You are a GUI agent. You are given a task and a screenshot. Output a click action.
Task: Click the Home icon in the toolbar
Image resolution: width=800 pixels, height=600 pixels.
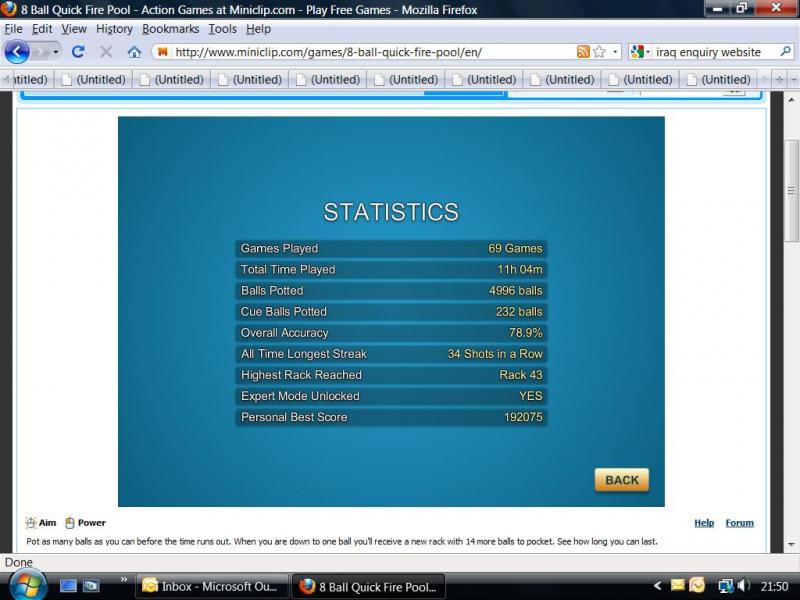134,52
